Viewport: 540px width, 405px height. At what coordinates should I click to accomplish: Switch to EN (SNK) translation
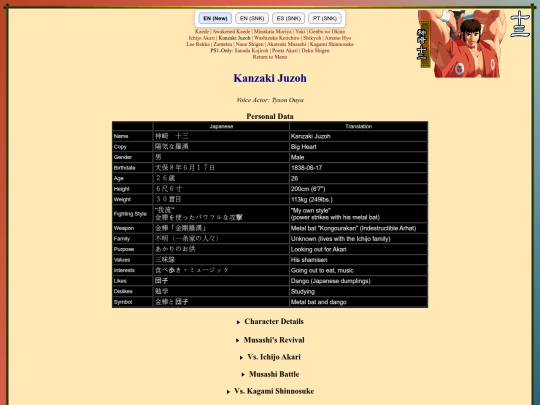[x=252, y=18]
